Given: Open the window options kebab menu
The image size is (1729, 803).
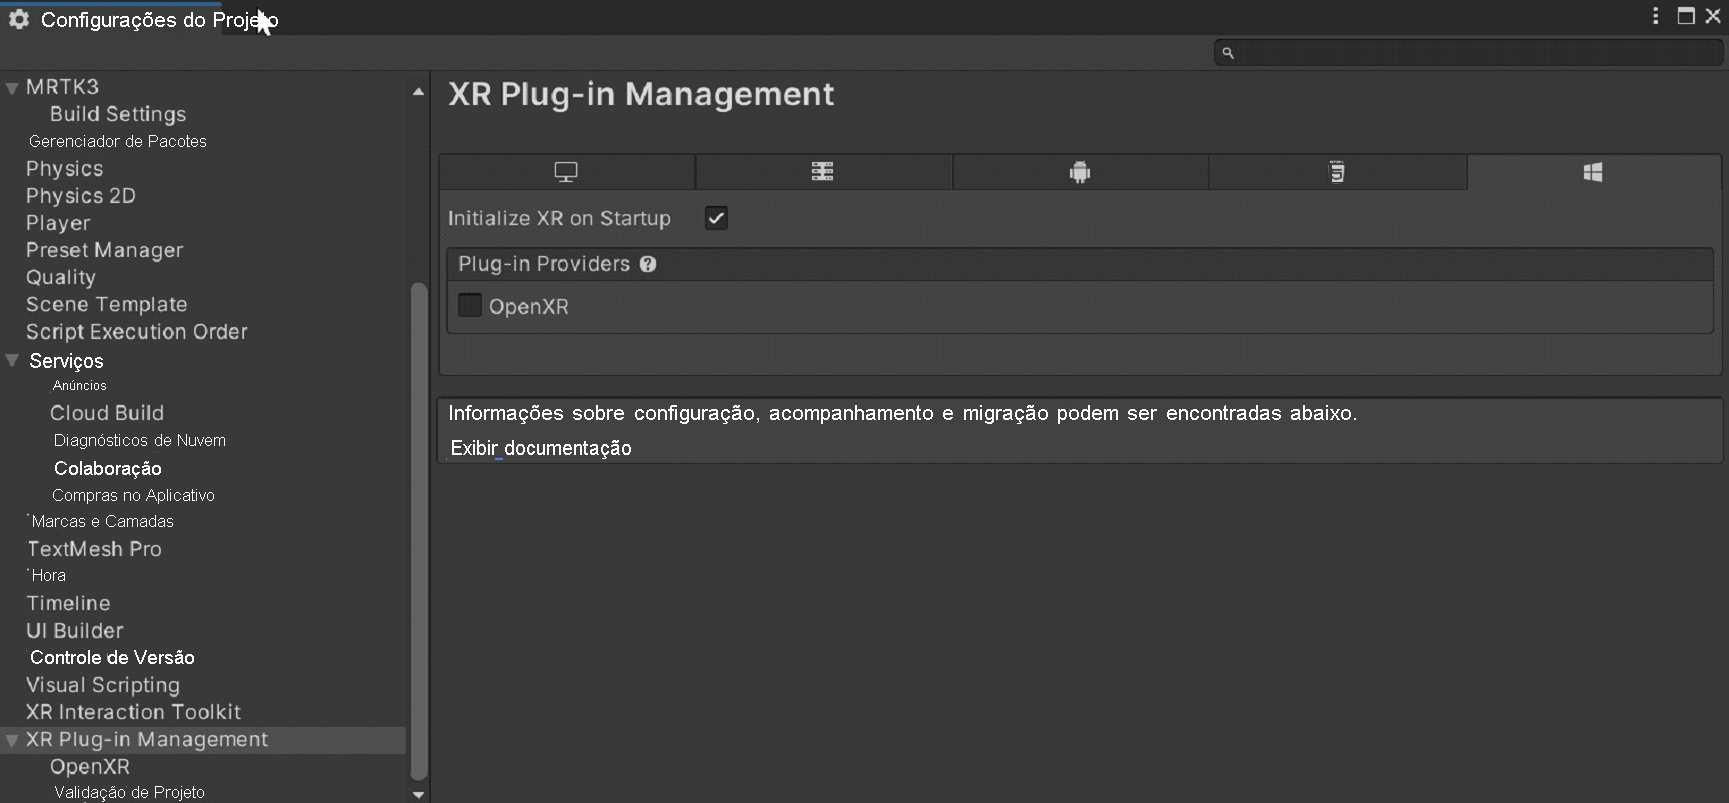Looking at the screenshot, I should coord(1656,16).
